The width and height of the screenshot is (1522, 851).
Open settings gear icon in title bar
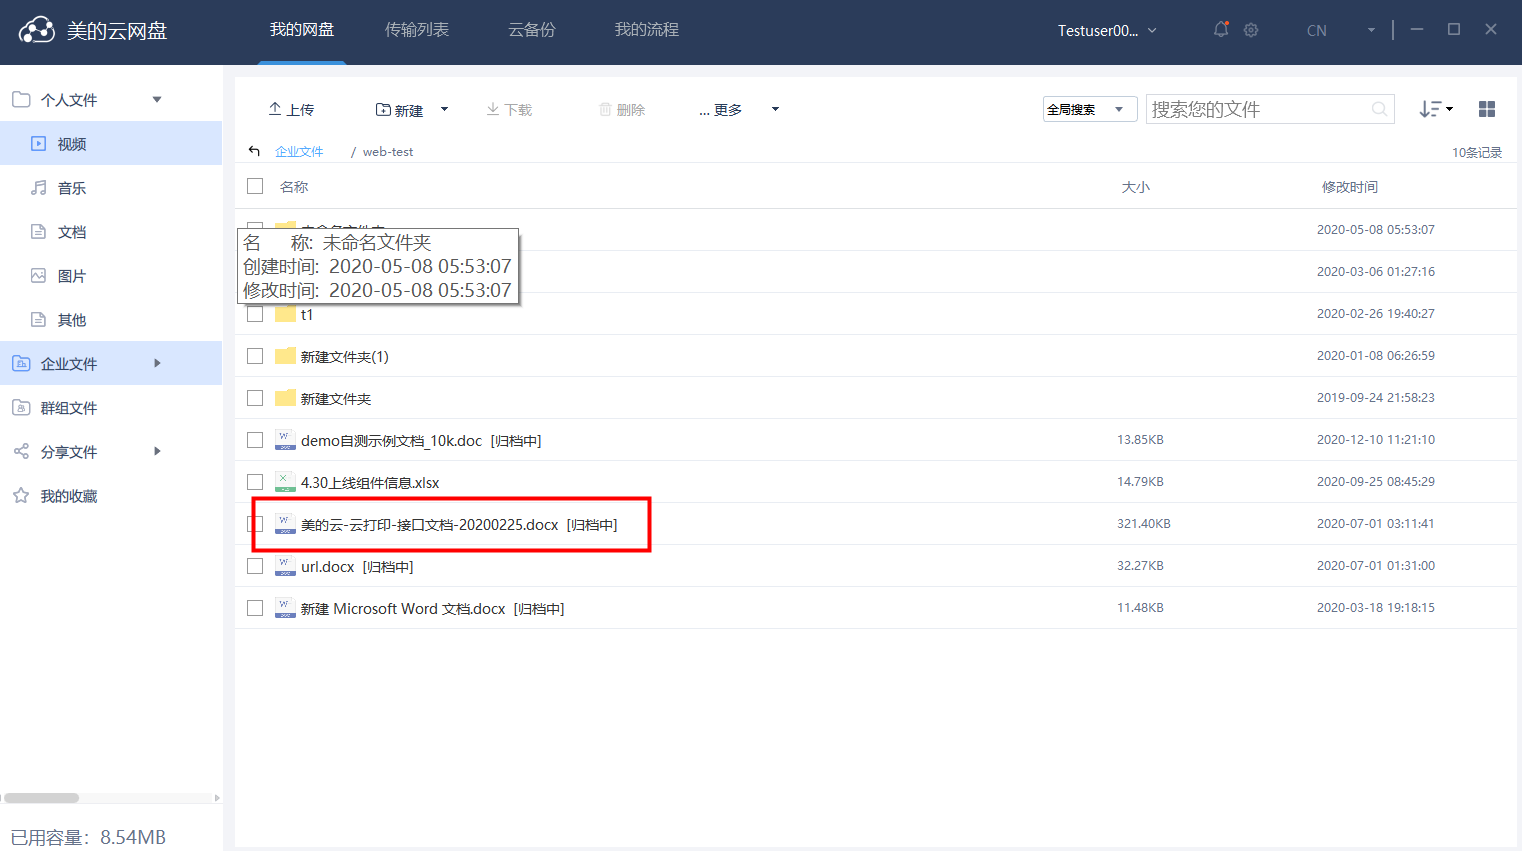(x=1251, y=30)
